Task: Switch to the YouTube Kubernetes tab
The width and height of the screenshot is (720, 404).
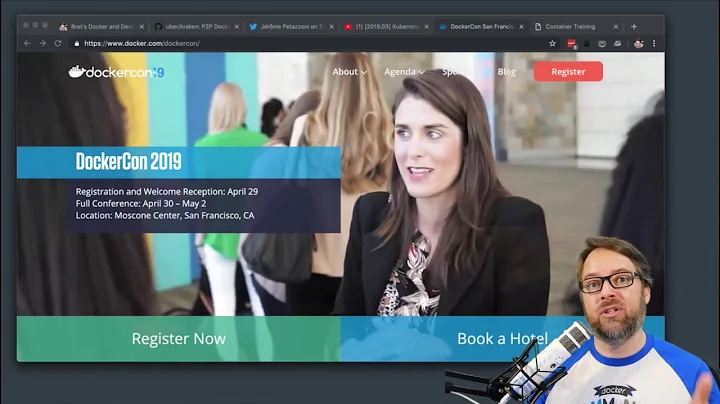Action: (387, 27)
